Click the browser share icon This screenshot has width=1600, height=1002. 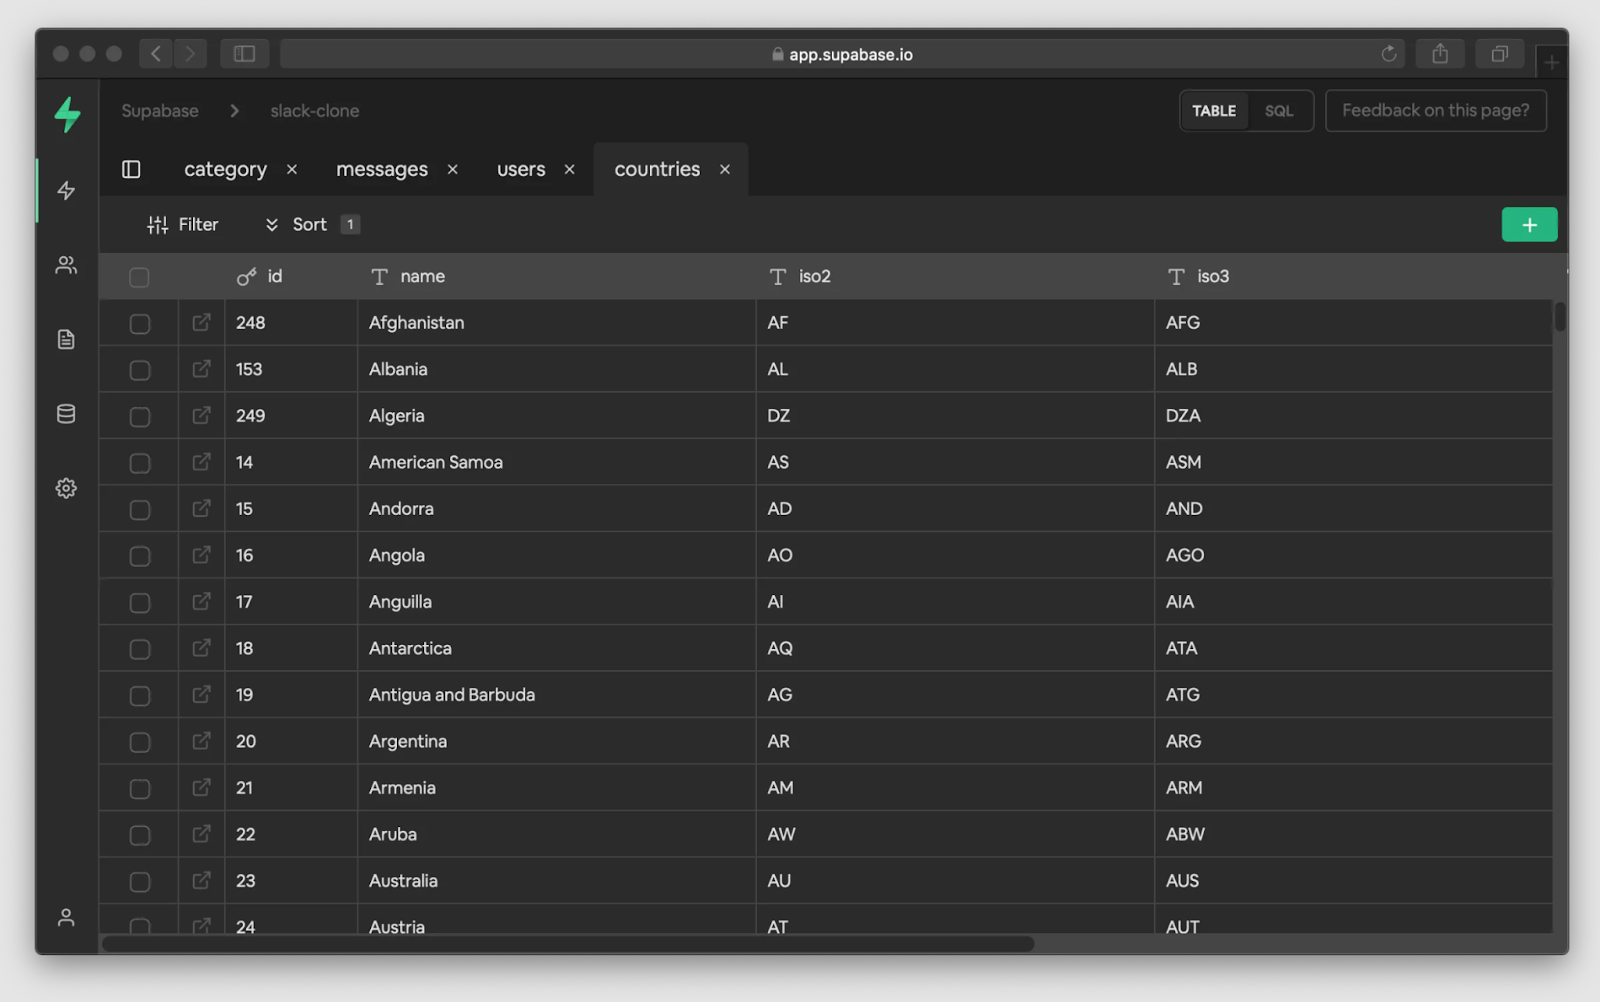pyautogui.click(x=1440, y=54)
